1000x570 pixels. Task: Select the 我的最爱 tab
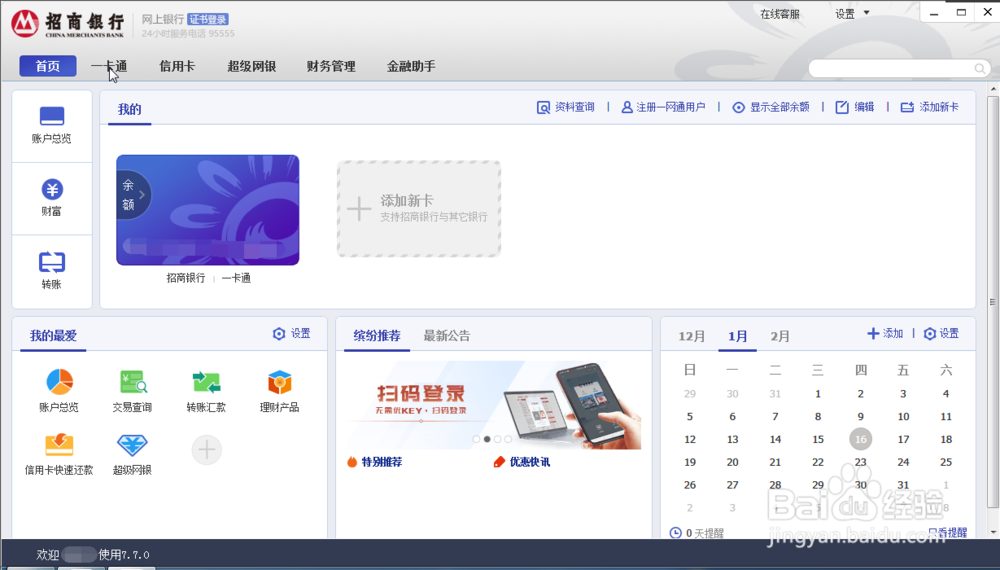[53, 336]
